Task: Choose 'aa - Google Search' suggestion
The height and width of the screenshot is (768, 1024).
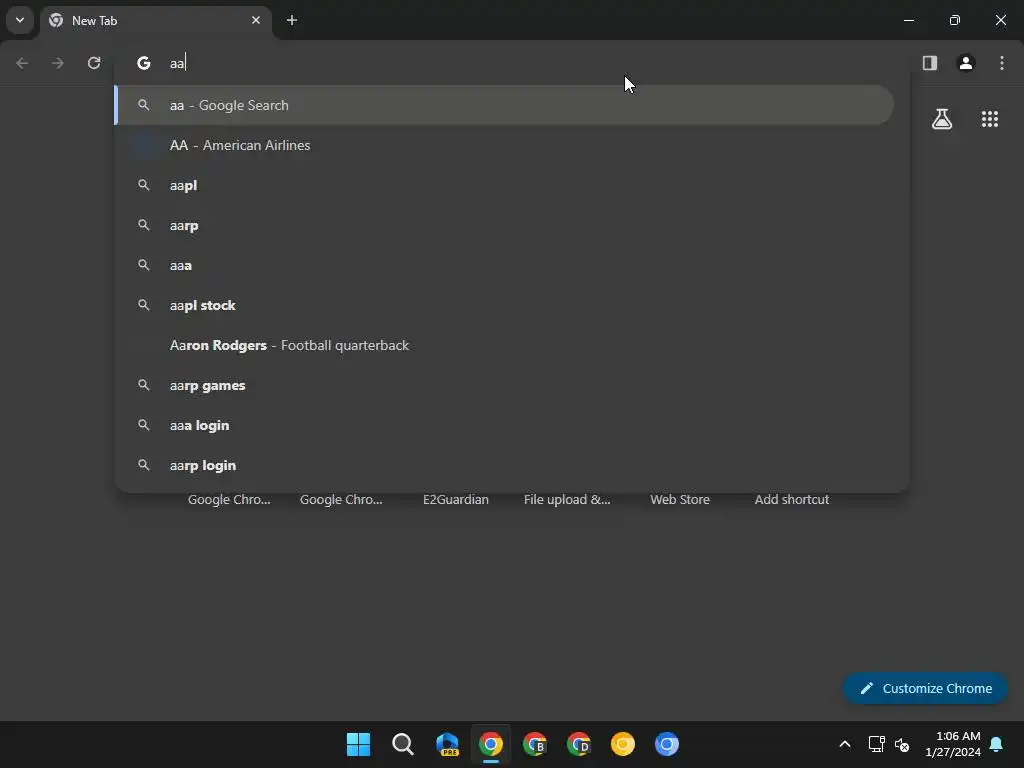Action: 504,105
